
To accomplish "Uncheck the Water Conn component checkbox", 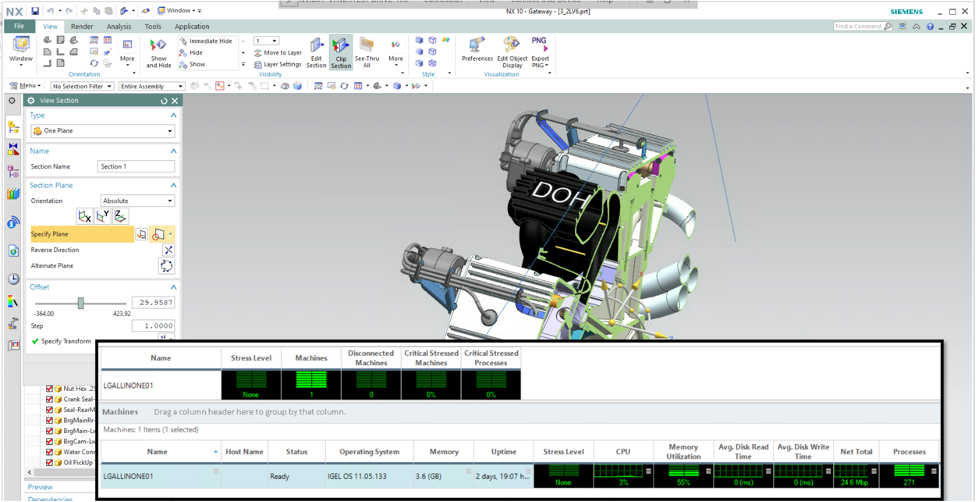I will (x=50, y=452).
